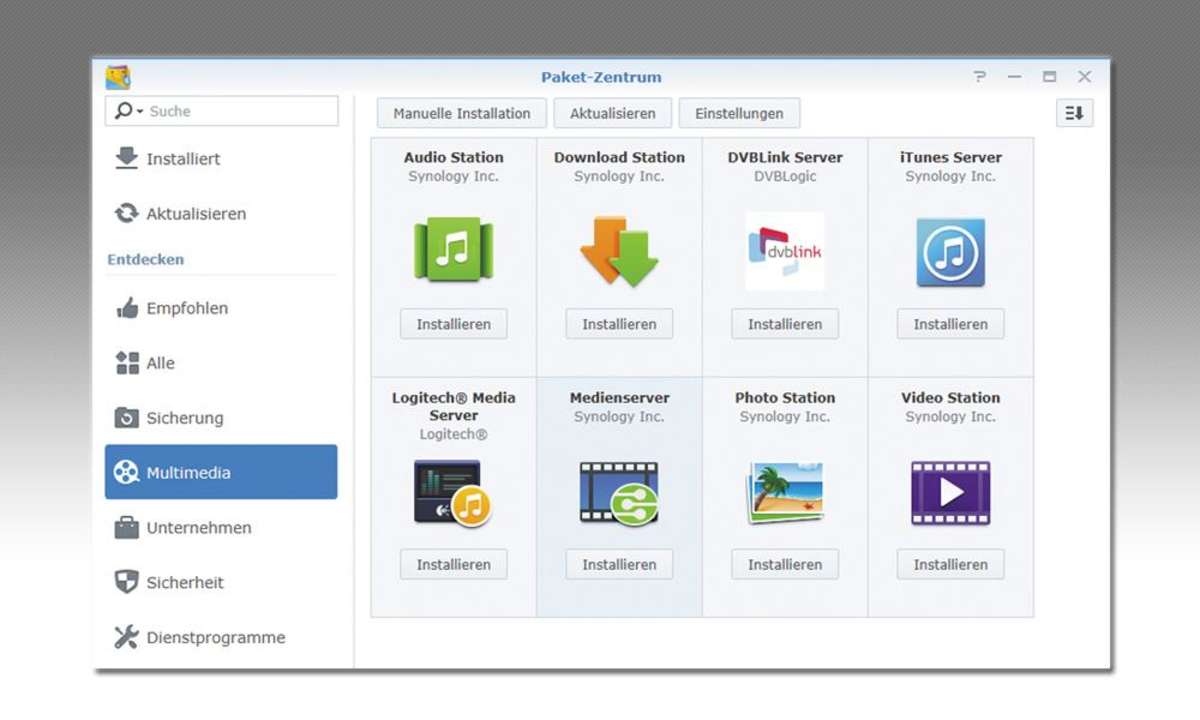
Task: Click the Aktualisieren toolbar button
Action: 613,113
